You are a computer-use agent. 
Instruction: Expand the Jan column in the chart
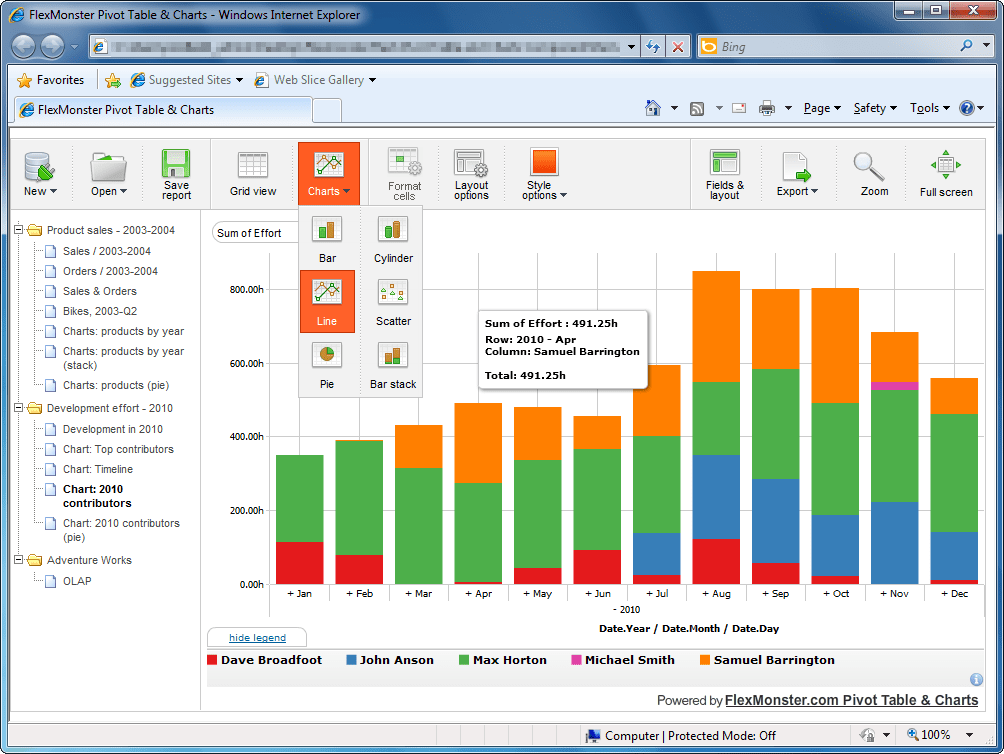click(300, 592)
